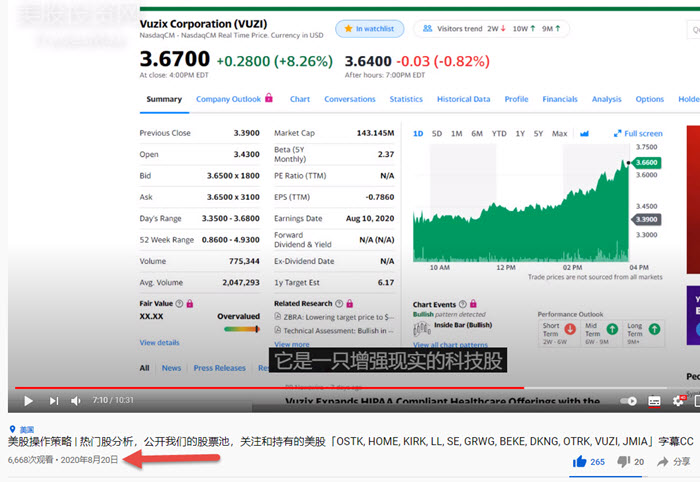
Task: Click the Fair Value help icon
Action: [179, 303]
